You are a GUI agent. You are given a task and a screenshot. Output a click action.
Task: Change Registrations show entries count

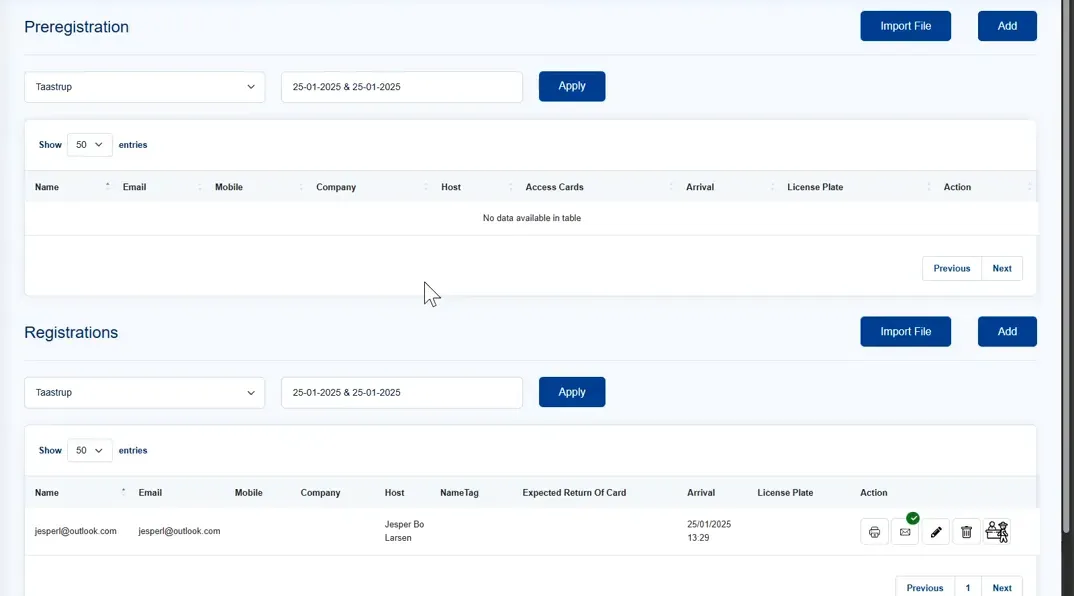pos(90,450)
